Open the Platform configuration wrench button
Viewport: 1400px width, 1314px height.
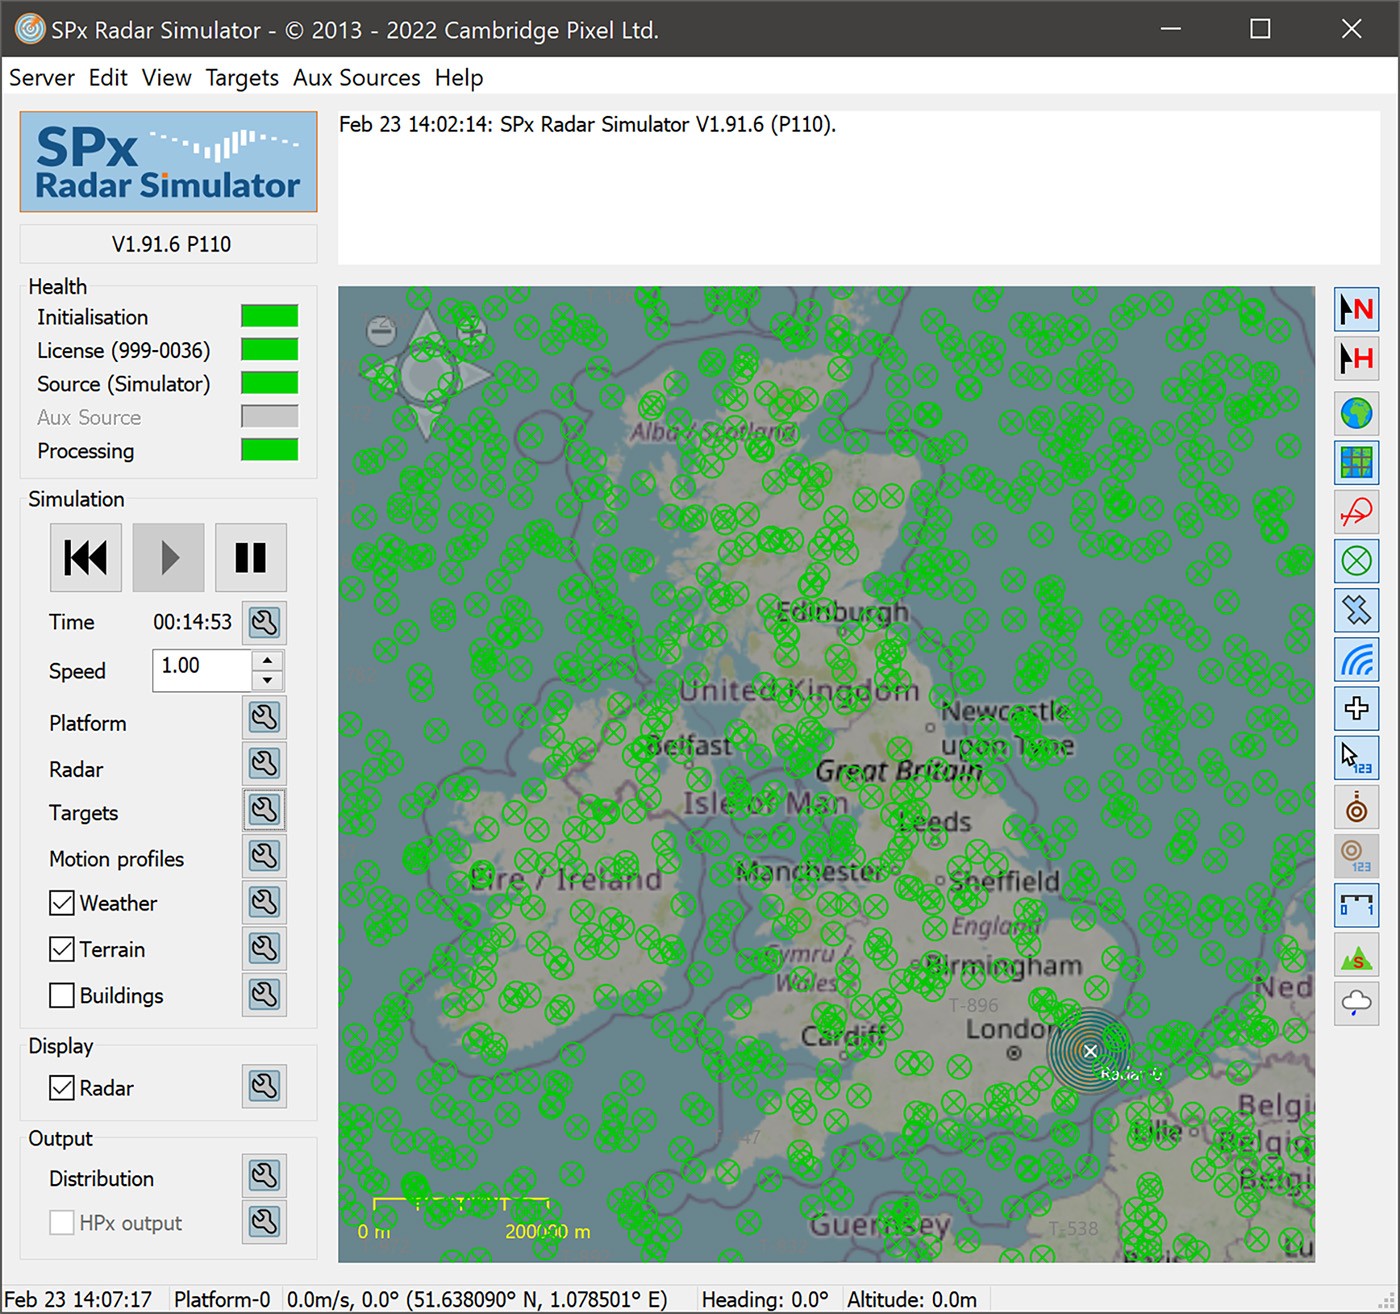click(x=264, y=717)
